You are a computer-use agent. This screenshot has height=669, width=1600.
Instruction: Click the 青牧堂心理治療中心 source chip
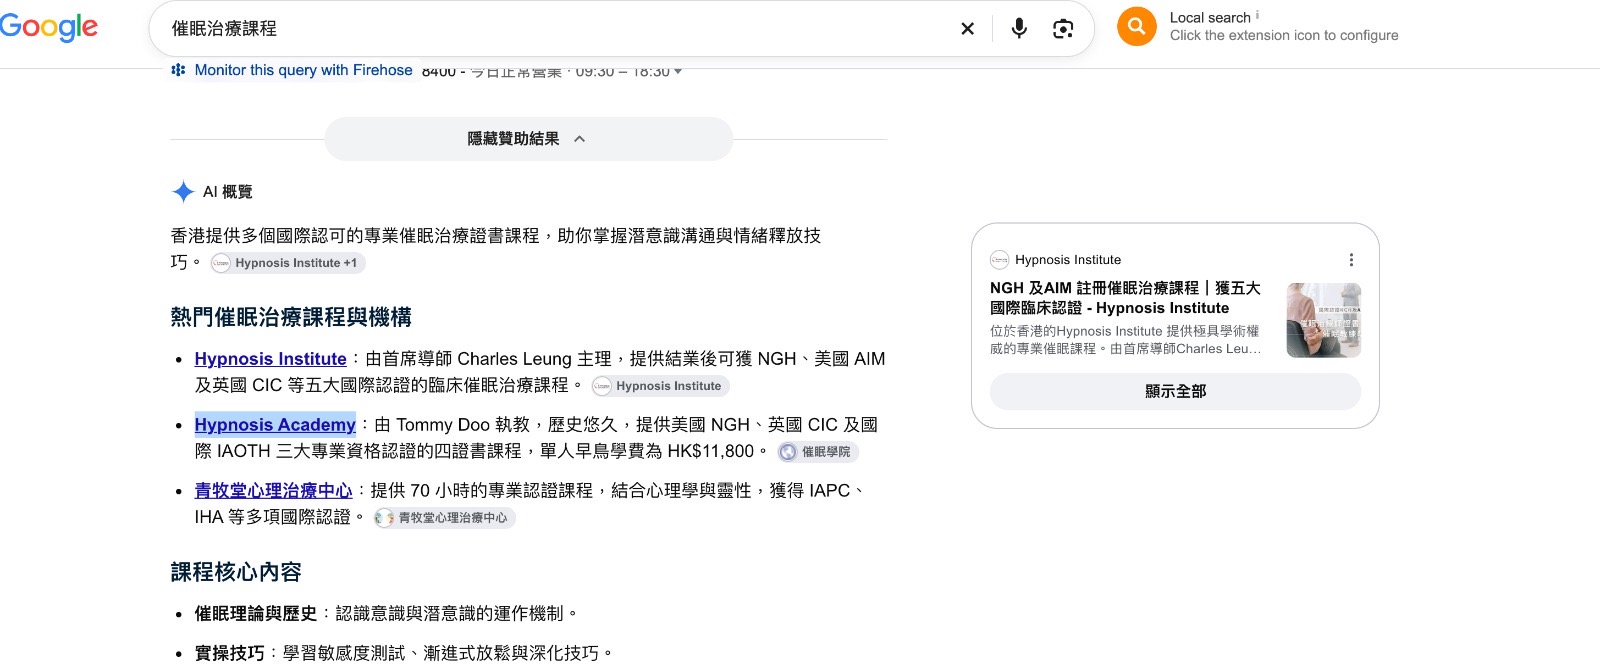click(444, 518)
